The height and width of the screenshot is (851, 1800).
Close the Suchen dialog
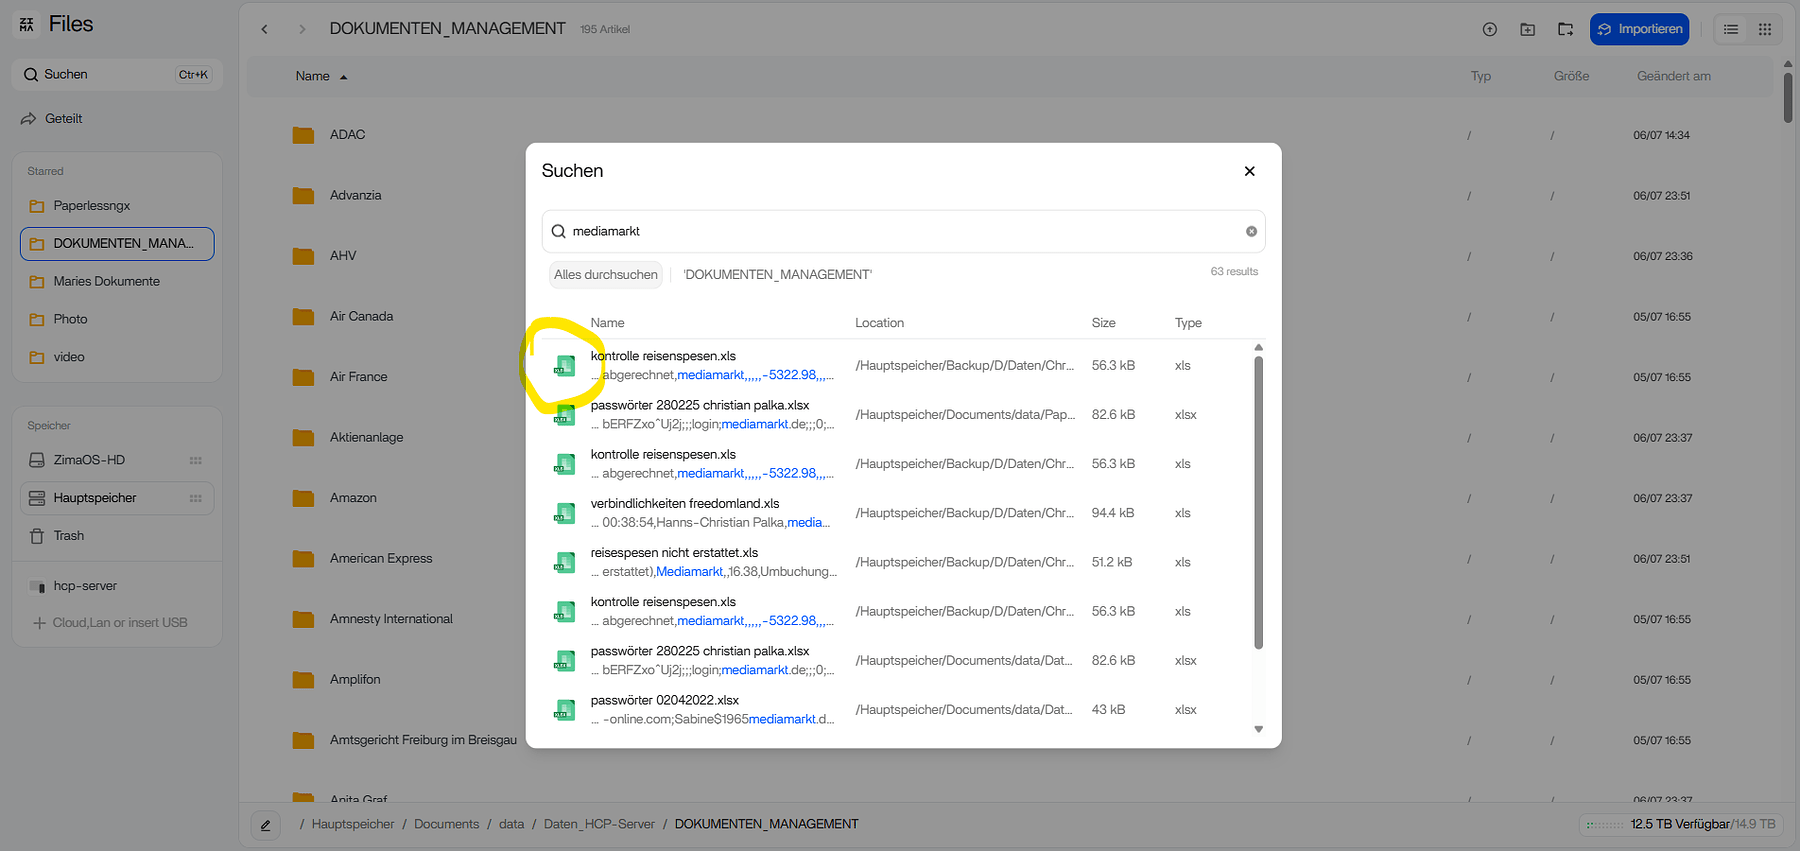[1249, 171]
